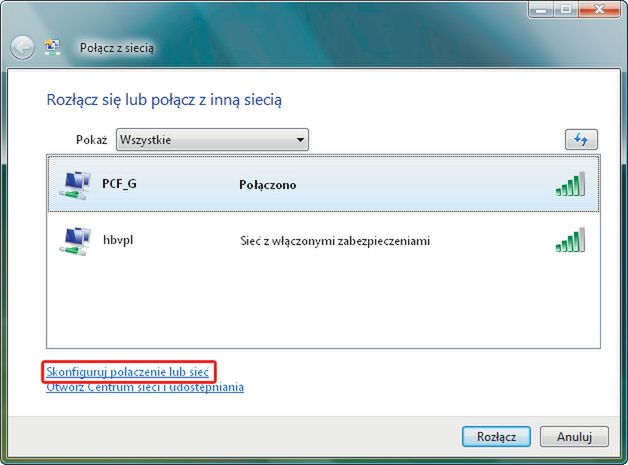Click the 'Połącz z siecią' window title
Viewport: 628px width, 465px height.
(117, 48)
